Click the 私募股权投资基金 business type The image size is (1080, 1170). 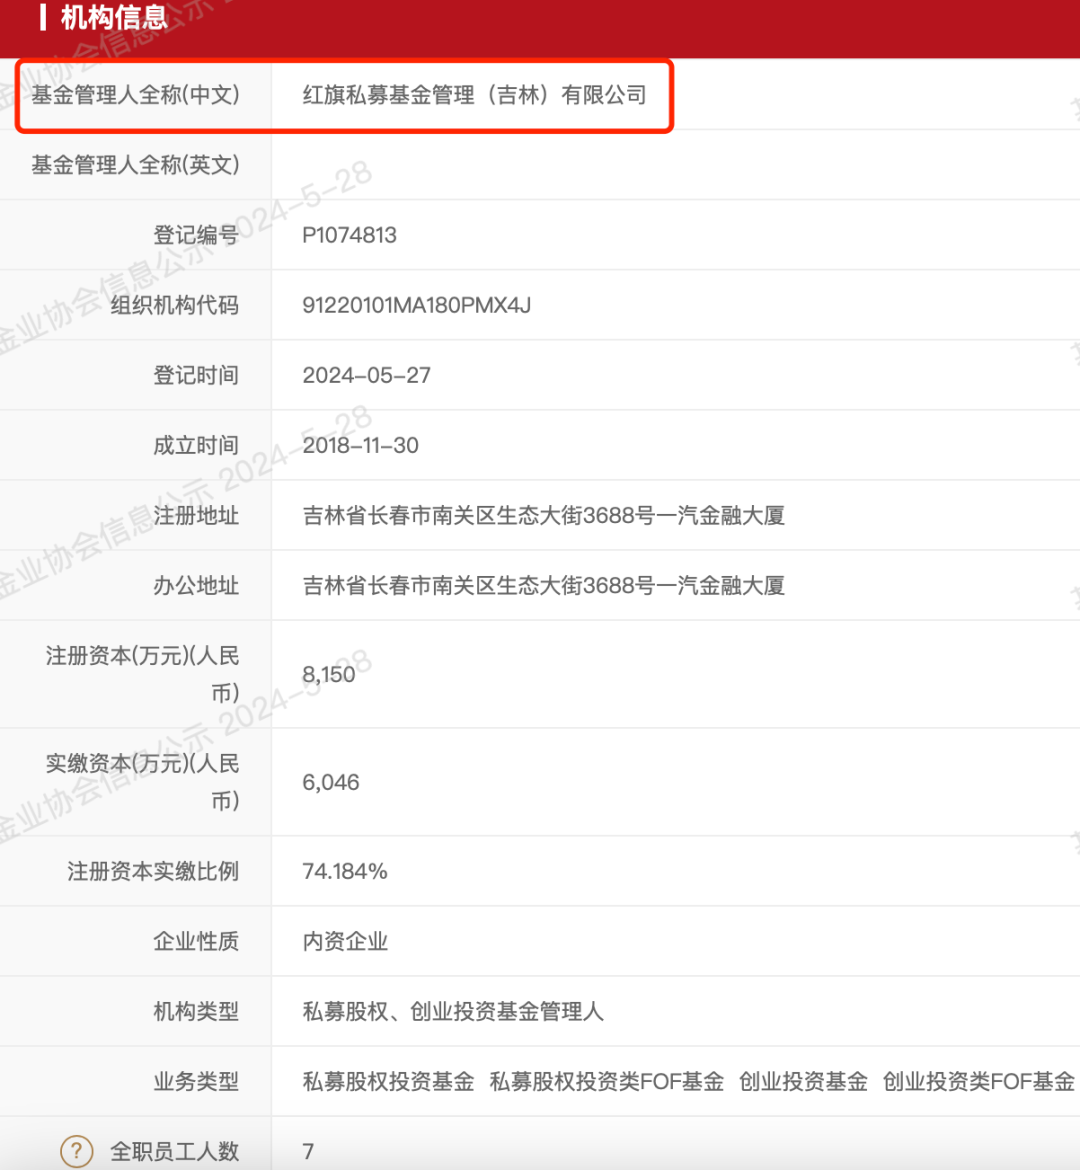point(388,1081)
